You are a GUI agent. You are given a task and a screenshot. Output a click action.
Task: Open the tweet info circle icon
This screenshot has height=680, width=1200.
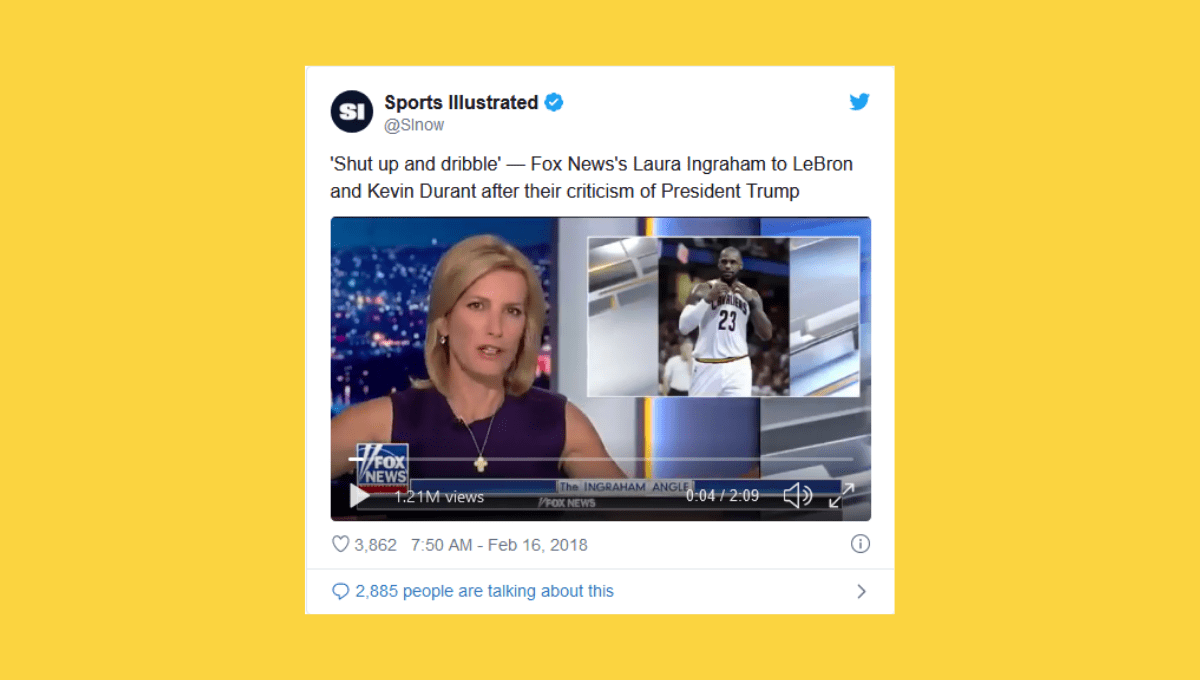click(x=860, y=544)
